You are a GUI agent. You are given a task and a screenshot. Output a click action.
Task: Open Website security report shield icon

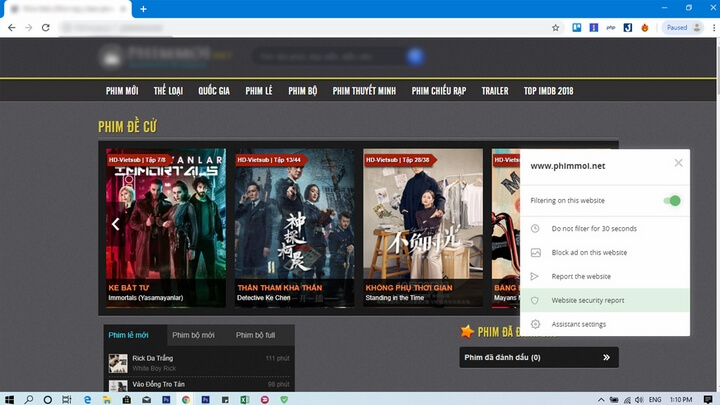click(x=535, y=300)
